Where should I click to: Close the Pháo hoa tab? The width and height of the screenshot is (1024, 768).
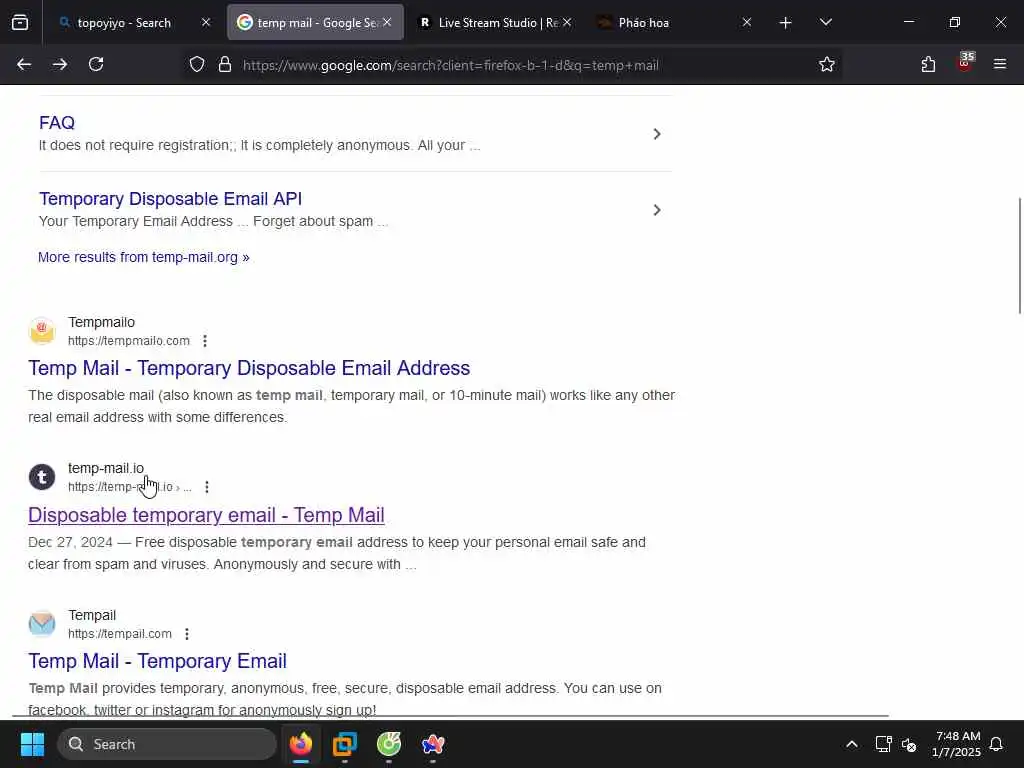746,22
